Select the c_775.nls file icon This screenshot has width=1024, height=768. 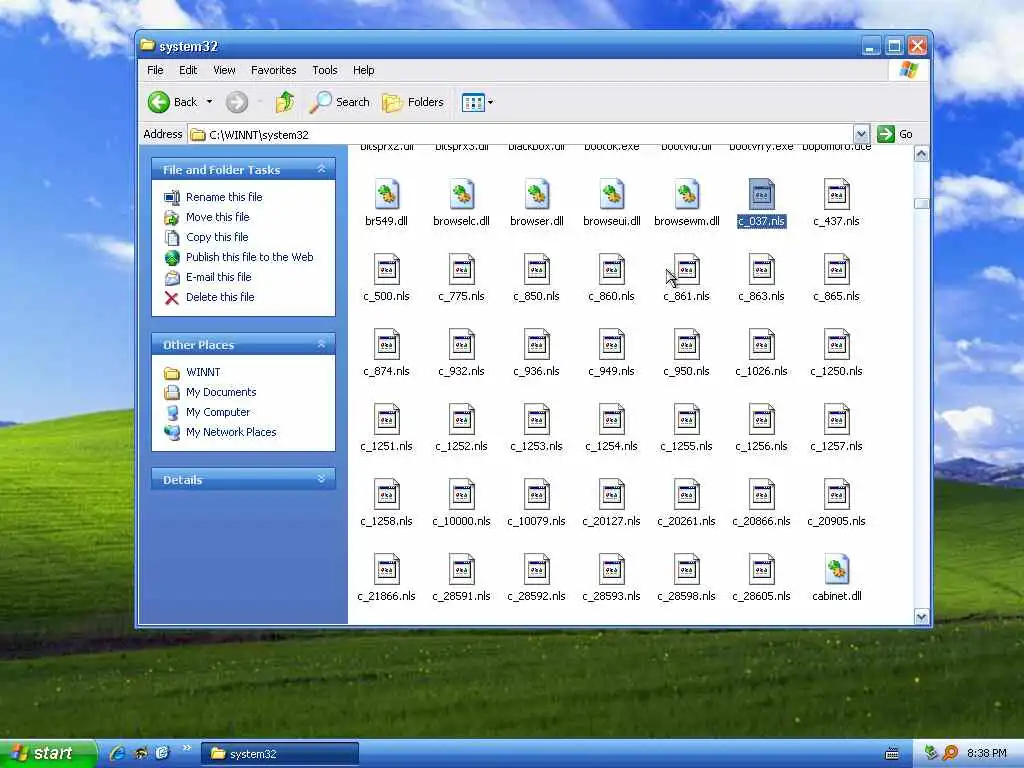(x=462, y=269)
